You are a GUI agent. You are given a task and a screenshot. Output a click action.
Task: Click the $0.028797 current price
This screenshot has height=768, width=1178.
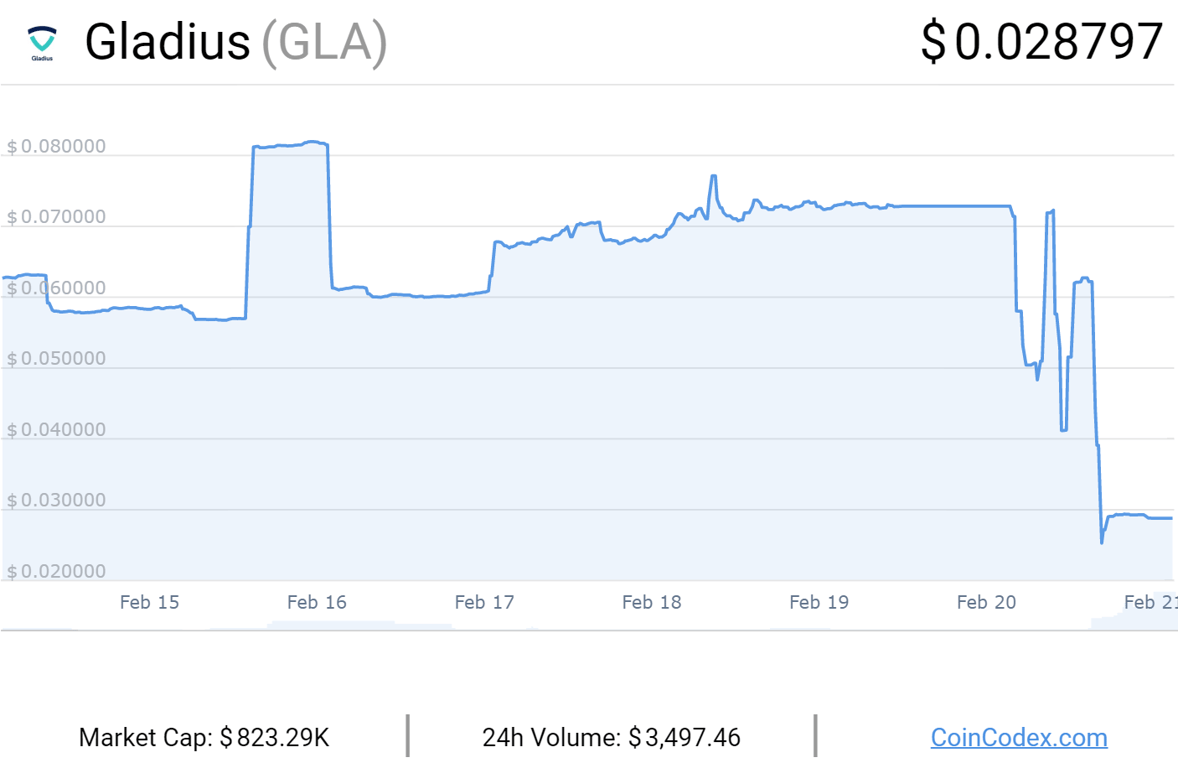(x=1042, y=43)
